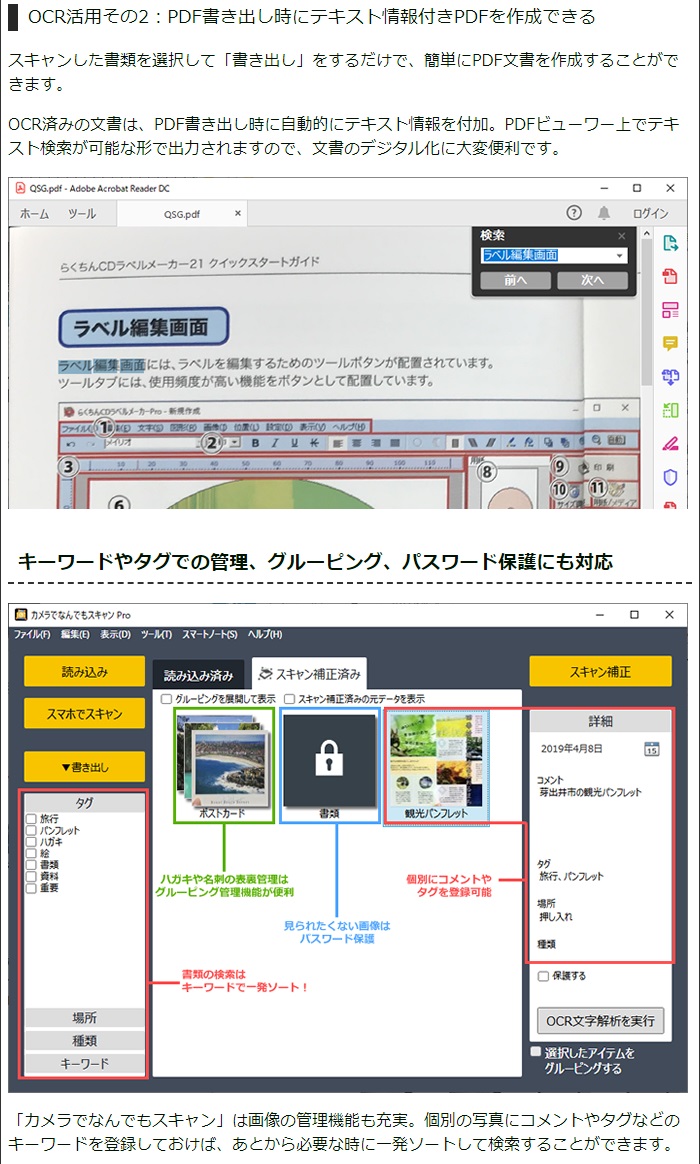Switch to the ツール tab in Acrobat
The width and height of the screenshot is (700, 1164).
82,214
